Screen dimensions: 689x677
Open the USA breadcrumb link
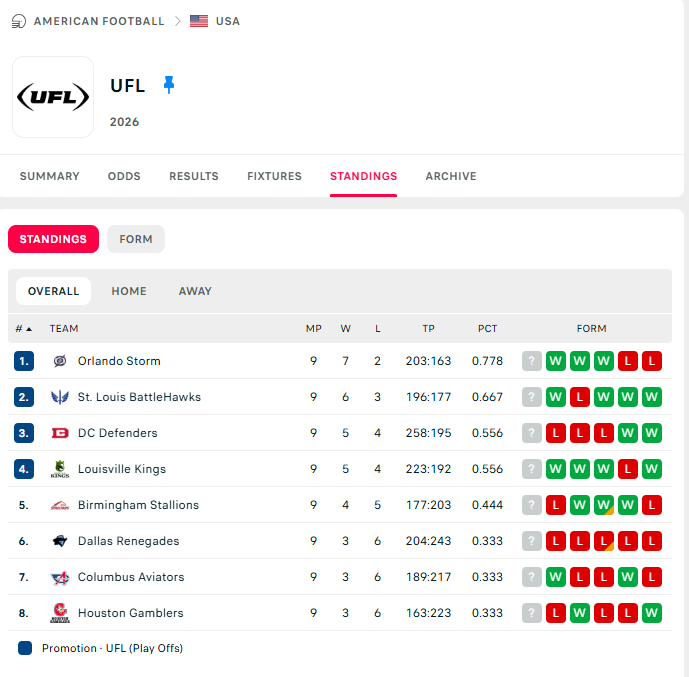(x=228, y=21)
